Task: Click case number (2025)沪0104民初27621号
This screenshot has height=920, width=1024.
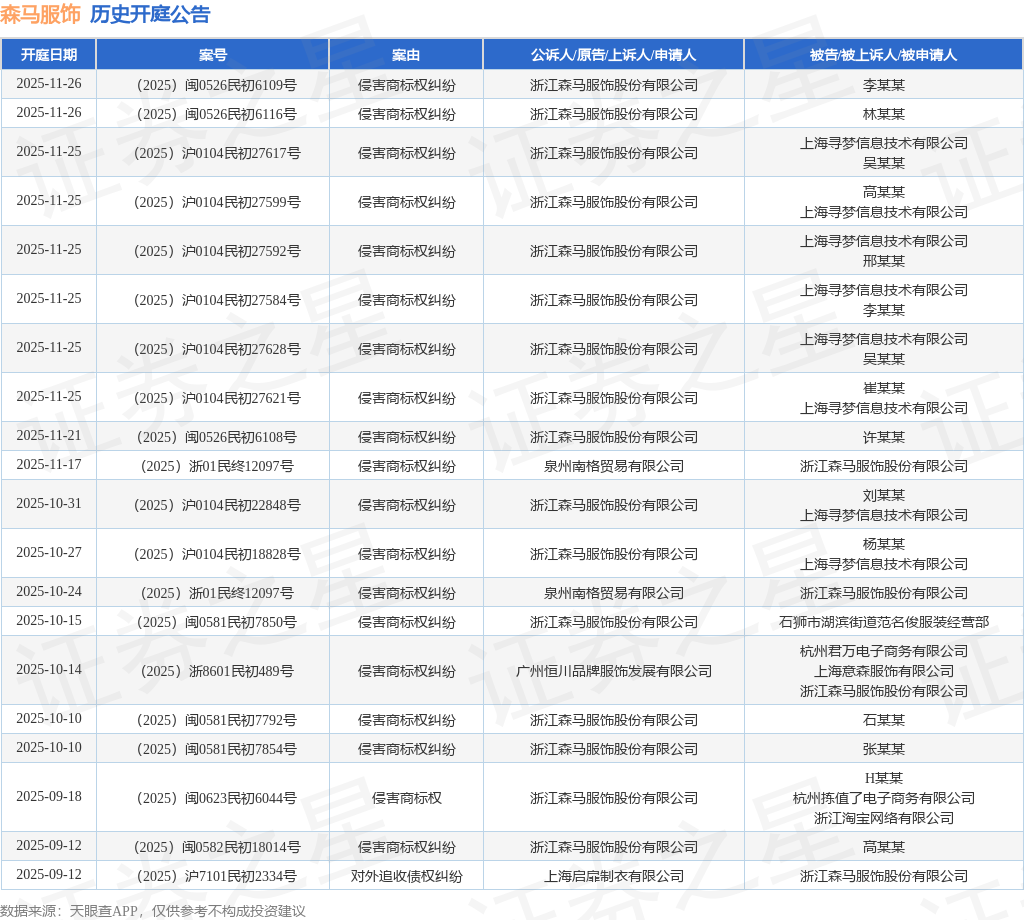Action: coord(213,398)
